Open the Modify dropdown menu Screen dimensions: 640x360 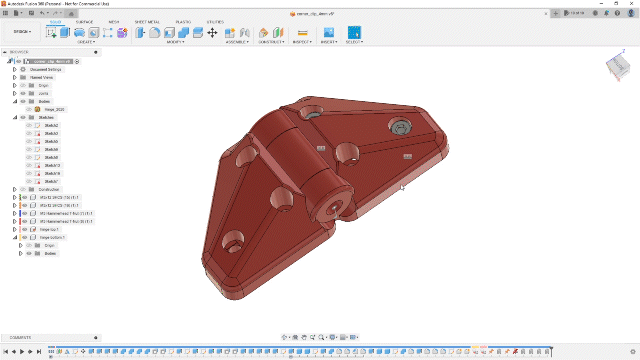coord(176,42)
